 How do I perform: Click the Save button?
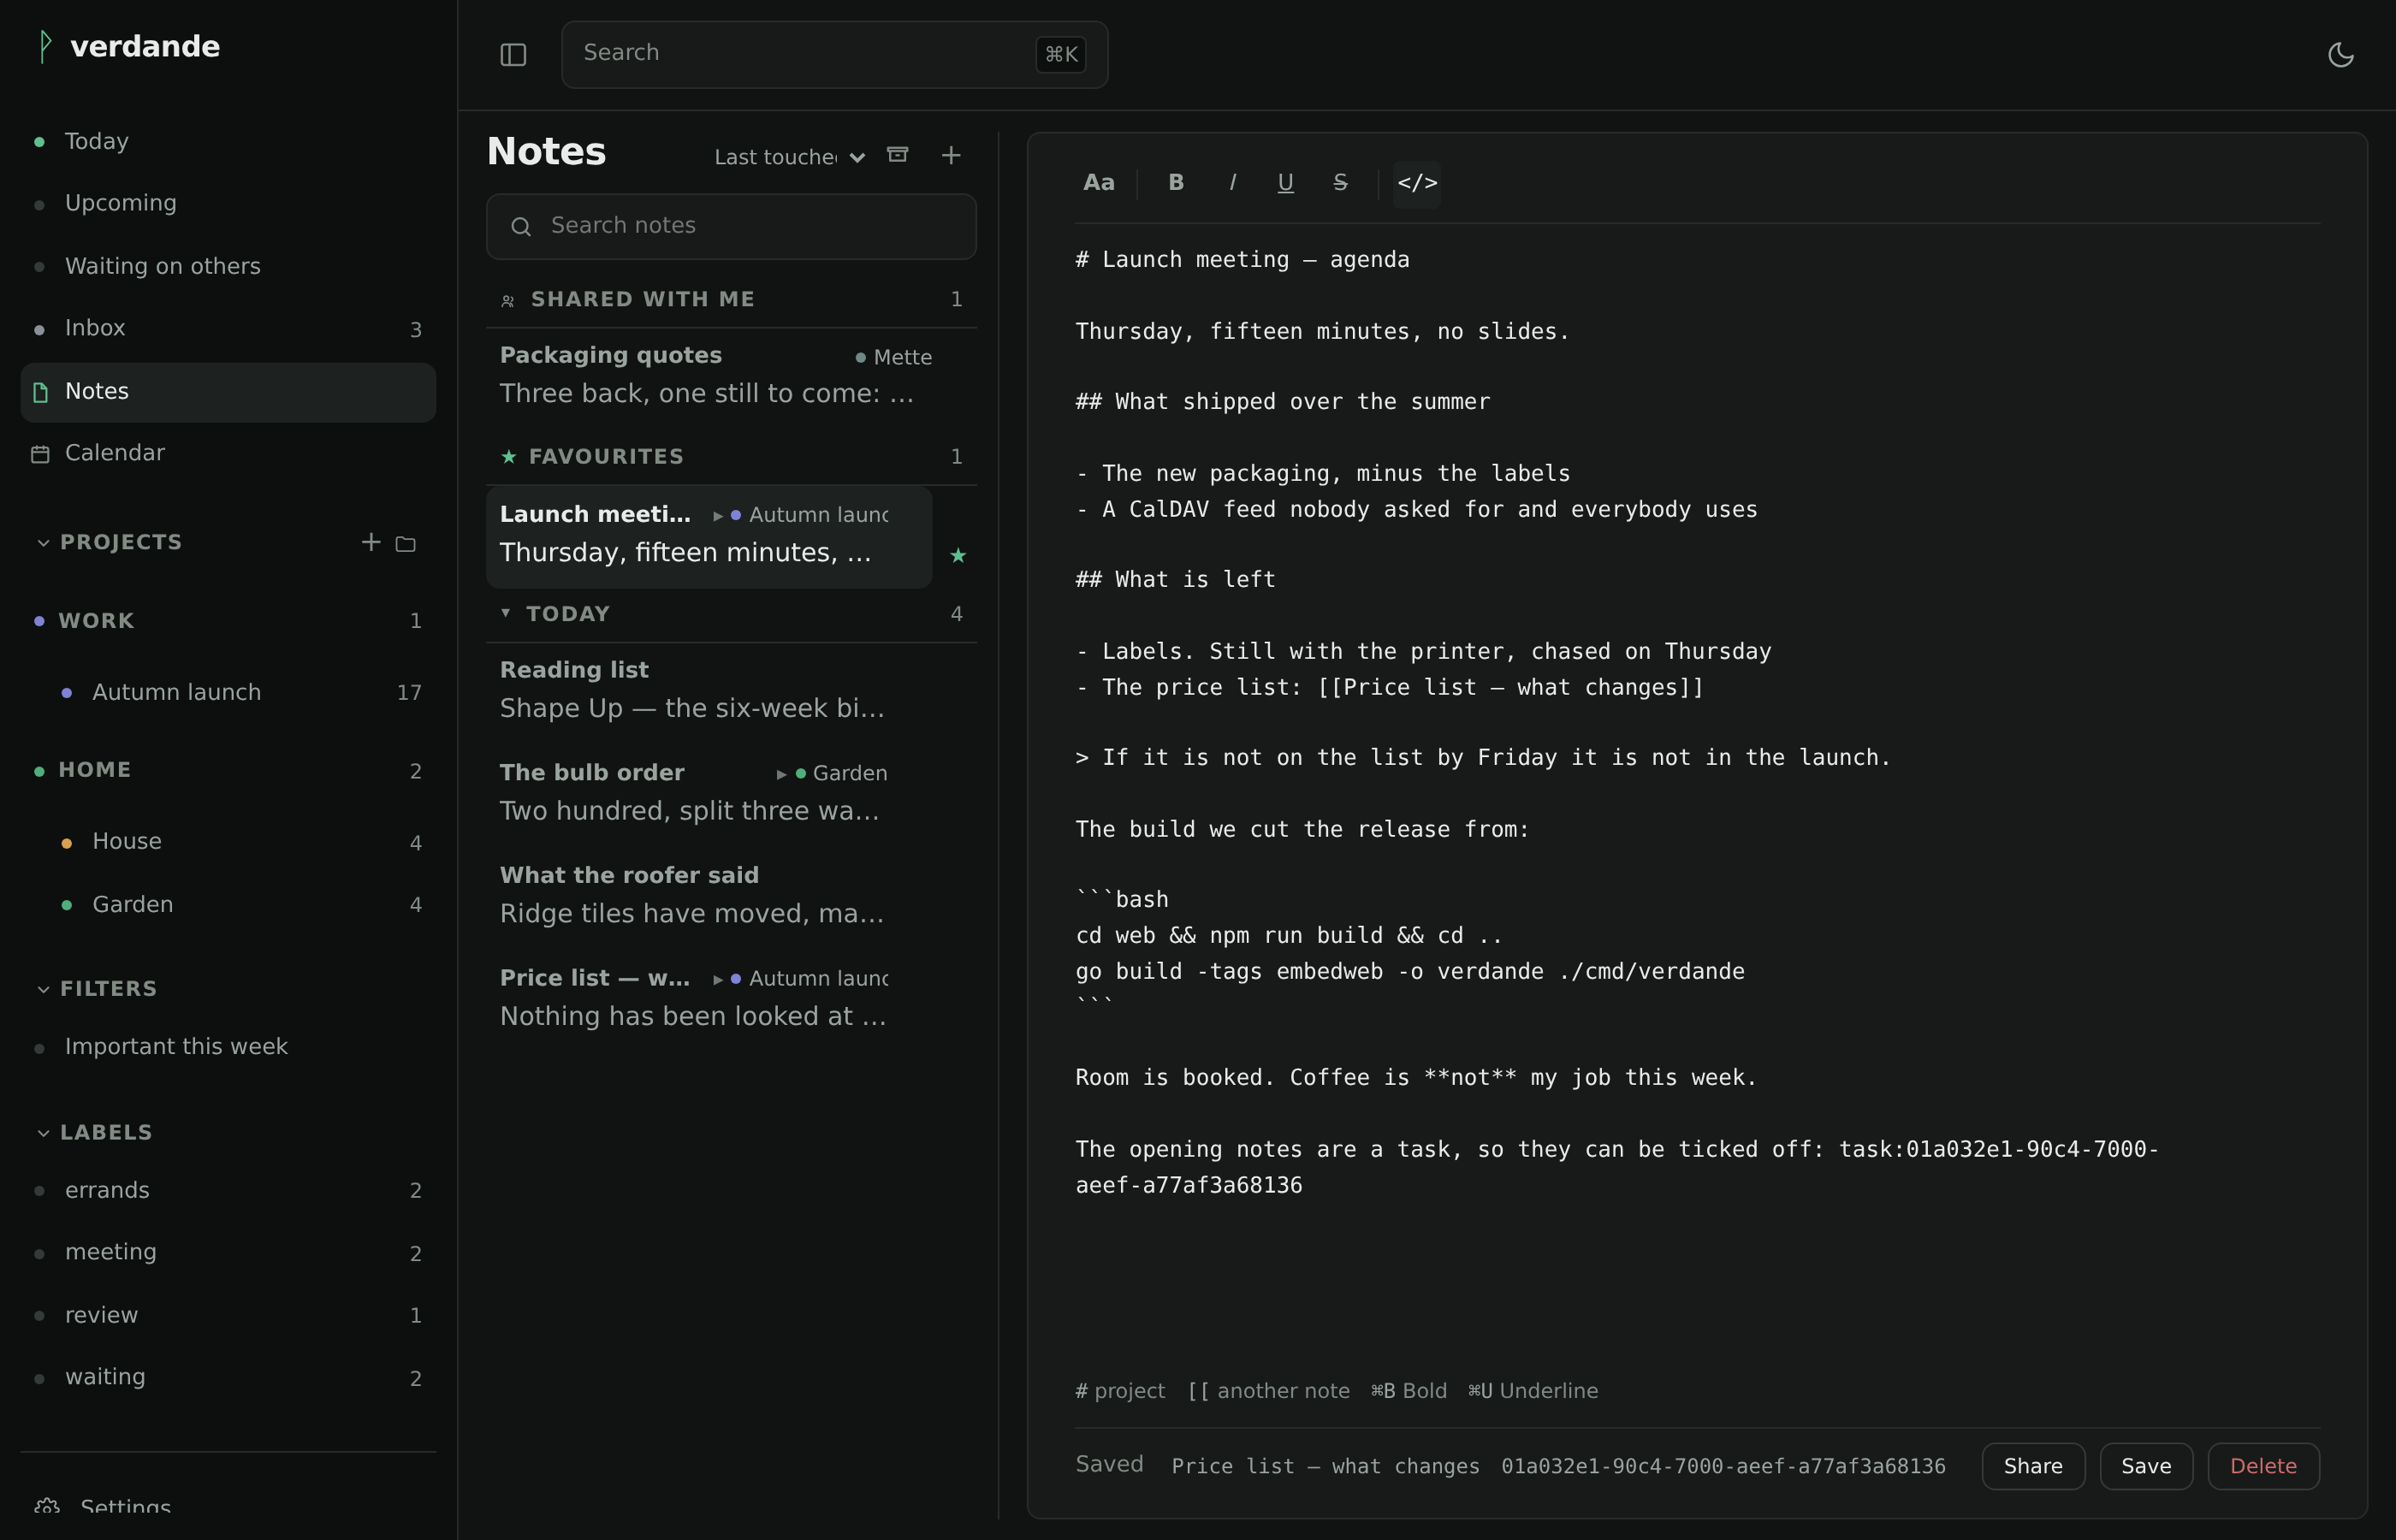click(x=2146, y=1466)
